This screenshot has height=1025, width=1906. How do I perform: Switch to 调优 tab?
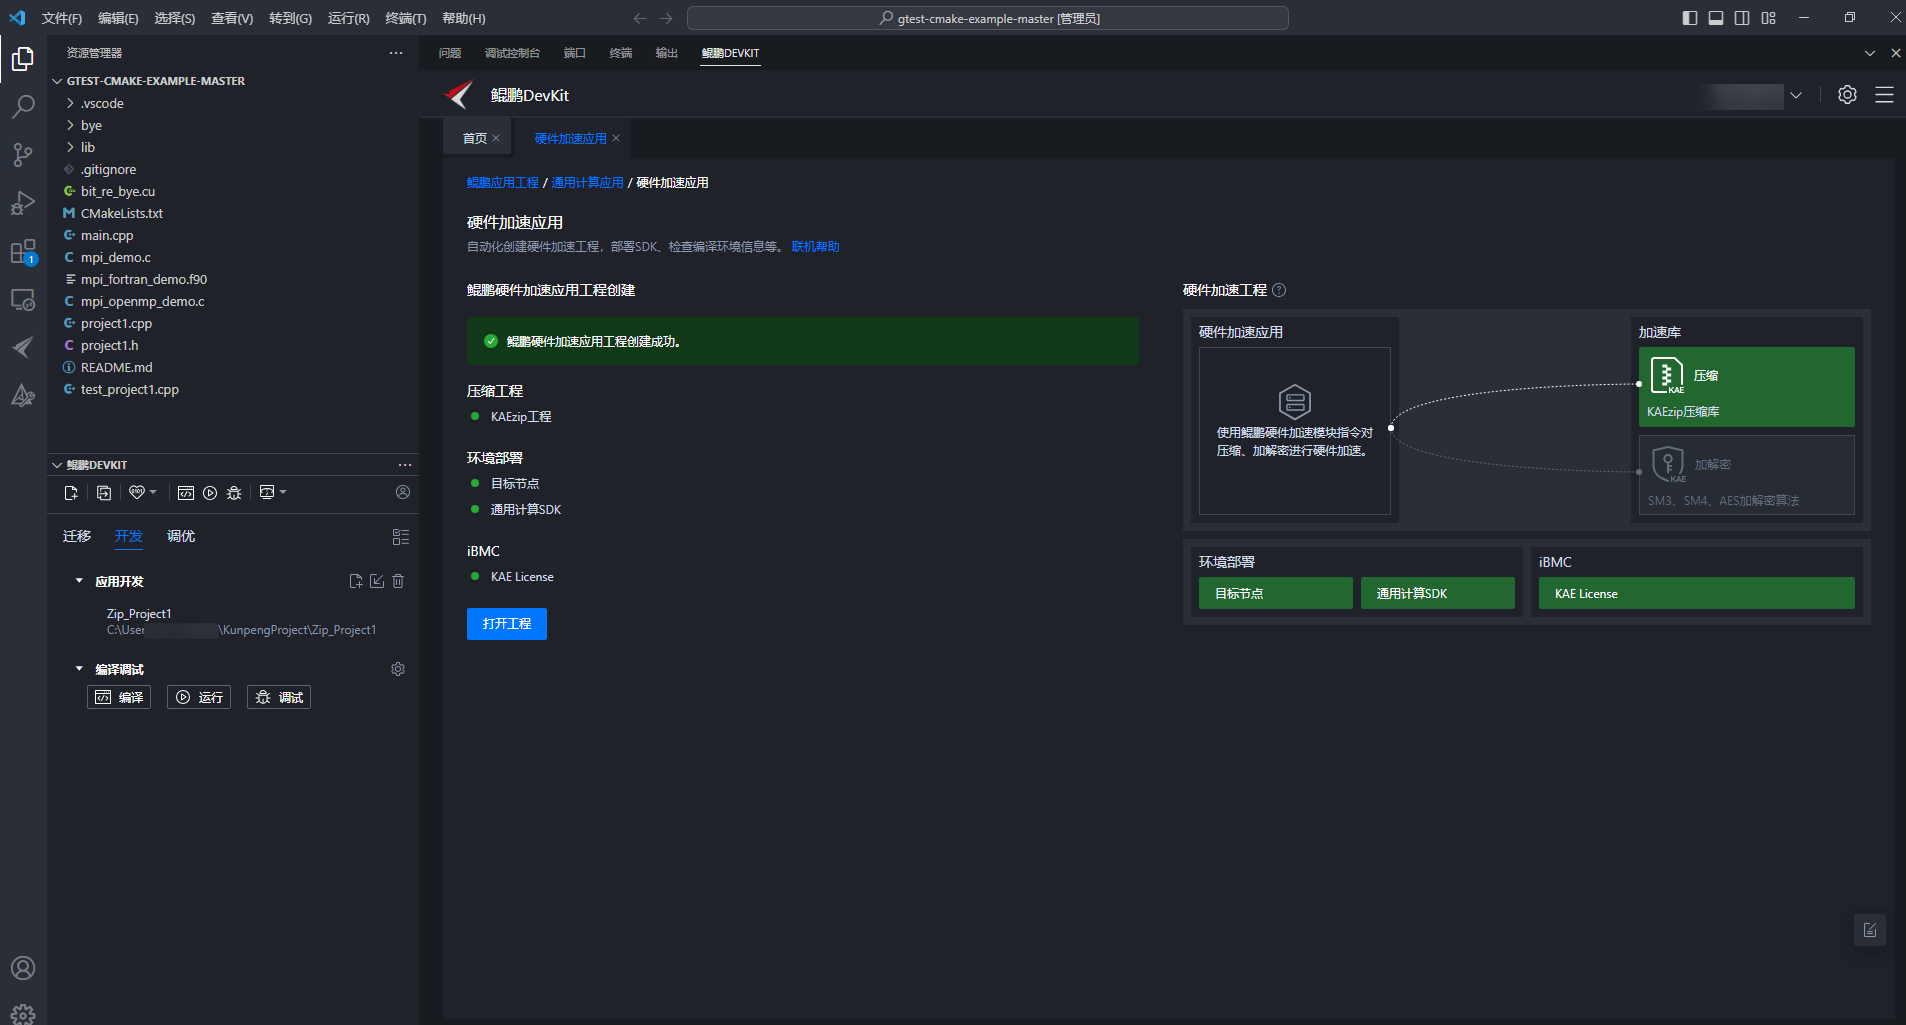click(x=181, y=536)
